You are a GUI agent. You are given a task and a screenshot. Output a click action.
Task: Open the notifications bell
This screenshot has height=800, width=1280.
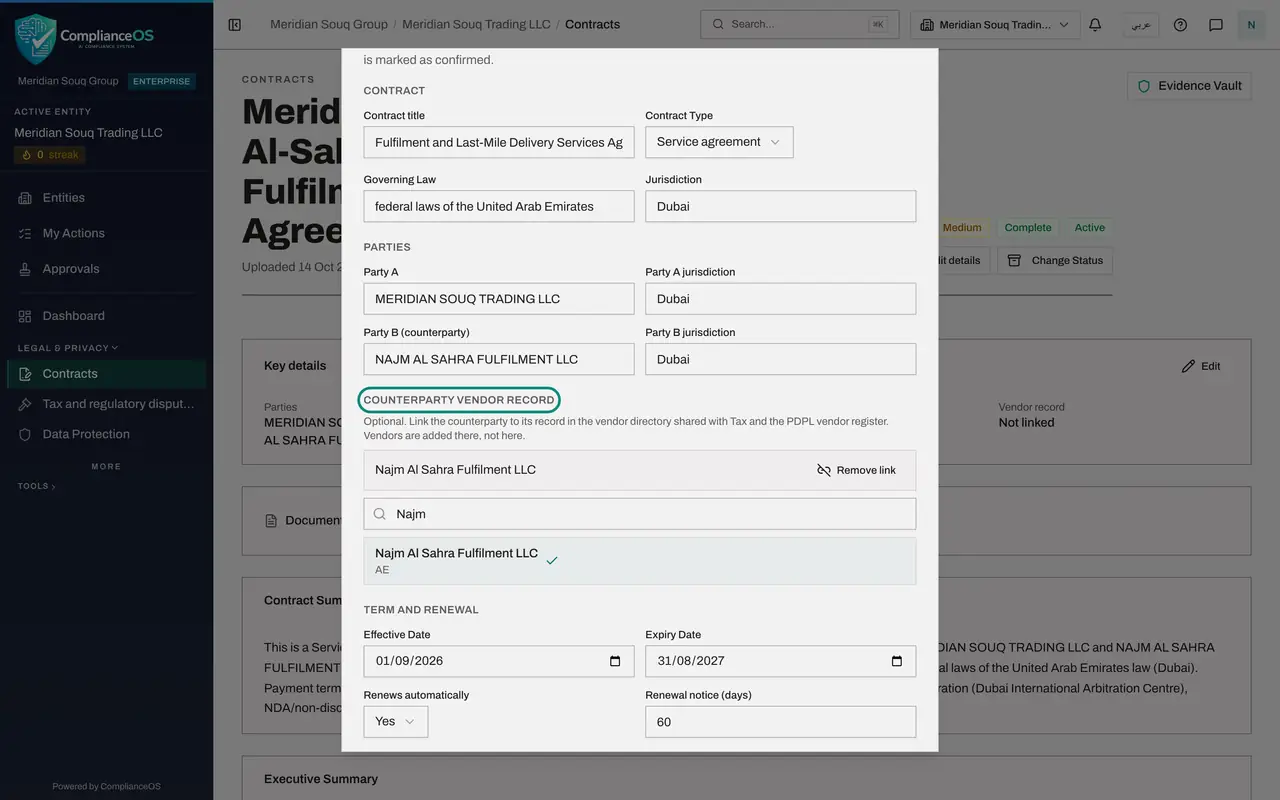1095,25
